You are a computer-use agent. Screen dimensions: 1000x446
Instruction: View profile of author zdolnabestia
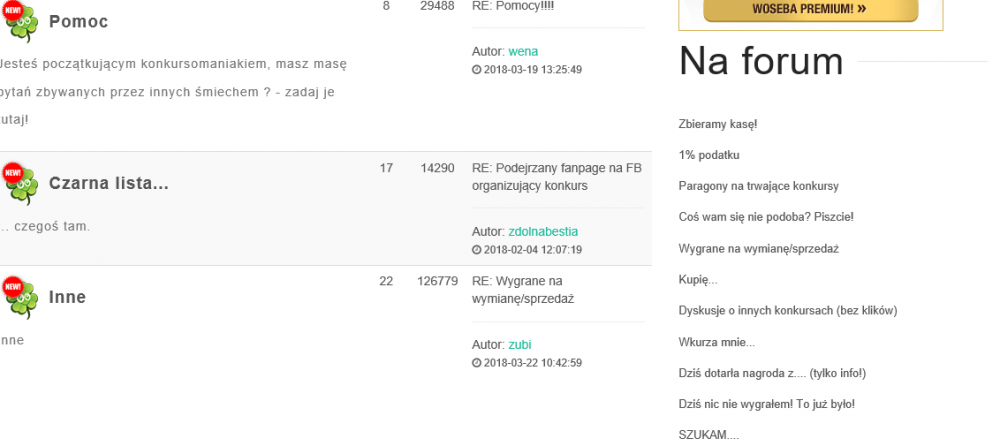pyautogui.click(x=543, y=231)
